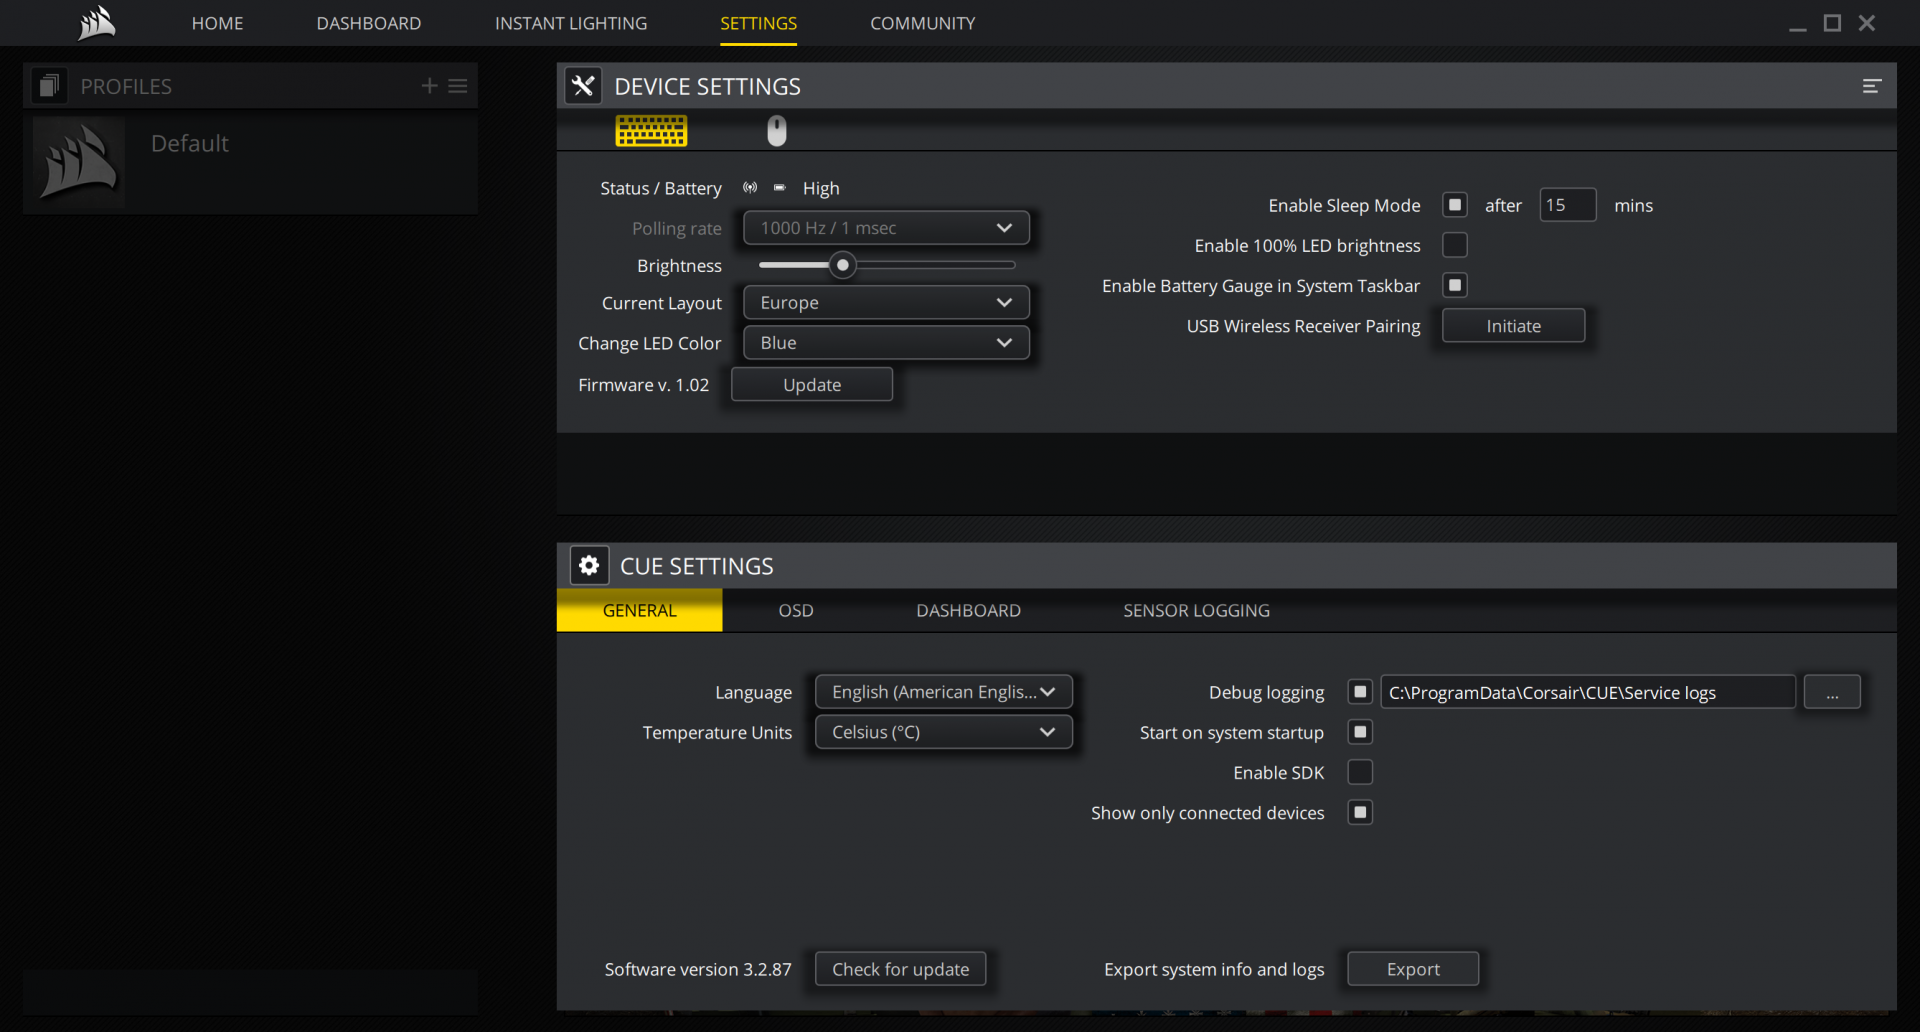
Task: Click Initiate for USB receiver pairing
Action: point(1513,326)
